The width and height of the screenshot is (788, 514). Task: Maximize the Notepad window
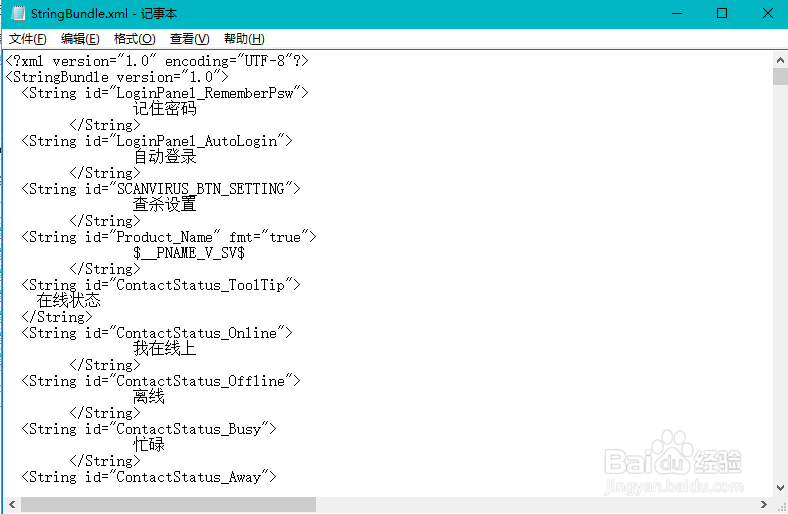[x=722, y=14]
